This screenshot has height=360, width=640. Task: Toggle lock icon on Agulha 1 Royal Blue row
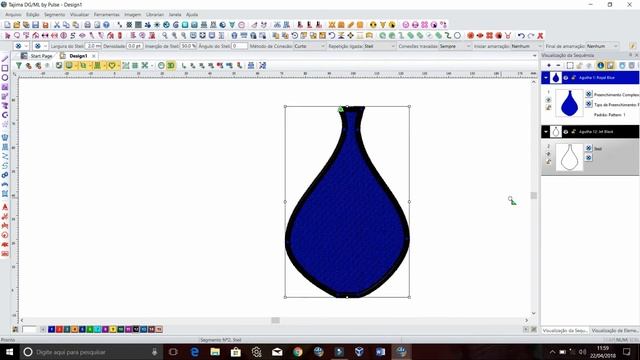573,78
